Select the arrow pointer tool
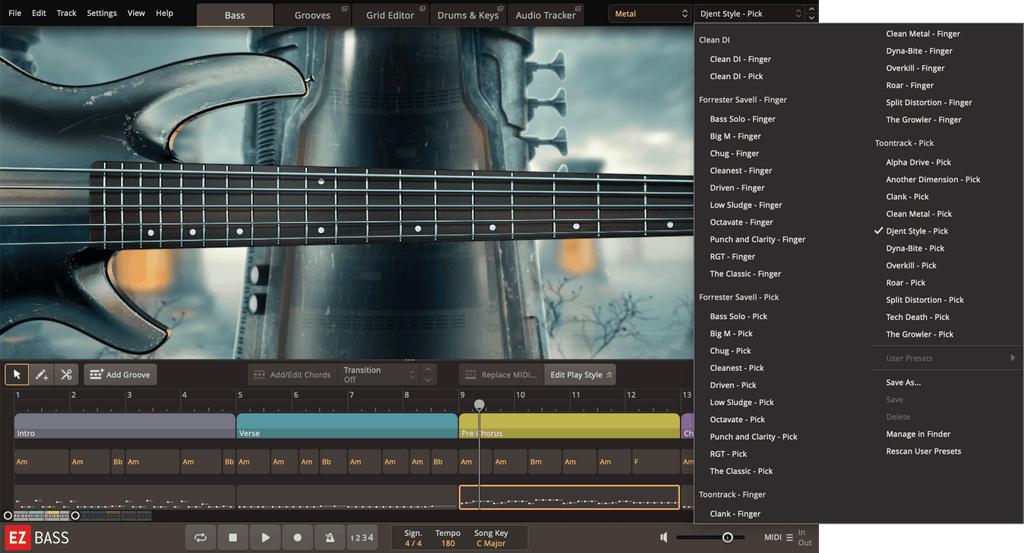1024x553 pixels. 17,375
